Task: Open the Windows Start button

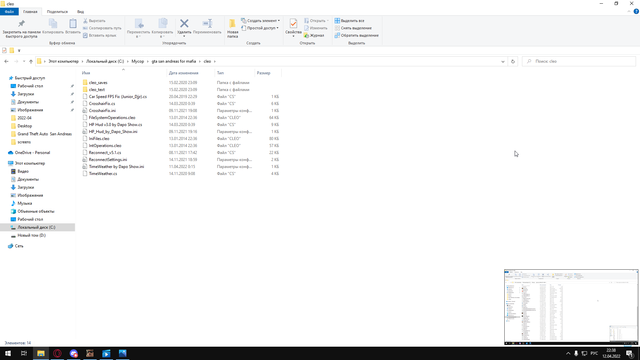Action: (x=8, y=353)
